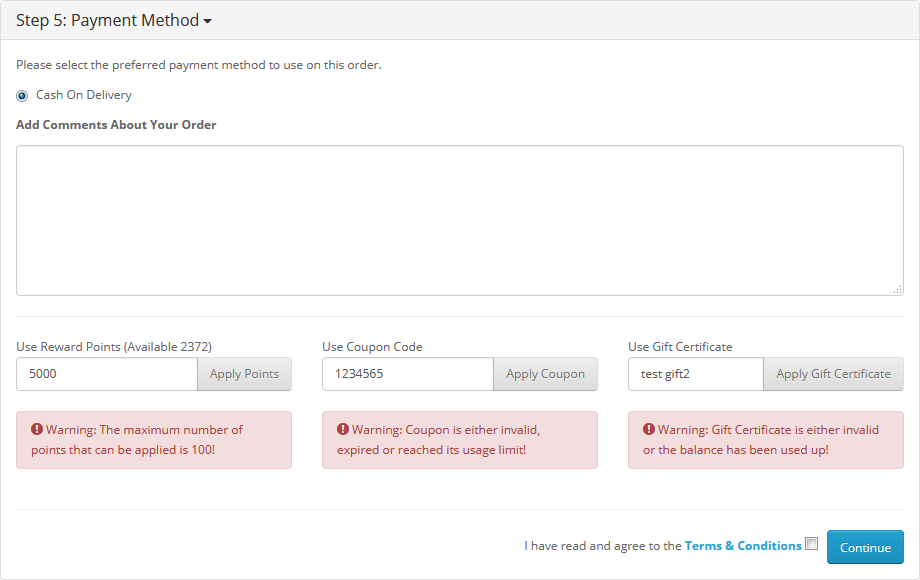The width and height of the screenshot is (920, 580).
Task: Click the Apply Gift Certificate button
Action: tap(833, 374)
